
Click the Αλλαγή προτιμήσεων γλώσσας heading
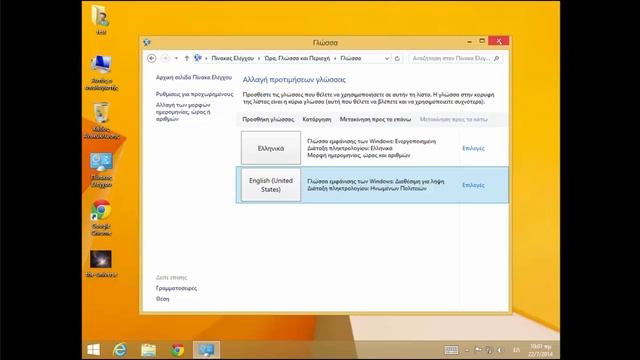tap(294, 80)
